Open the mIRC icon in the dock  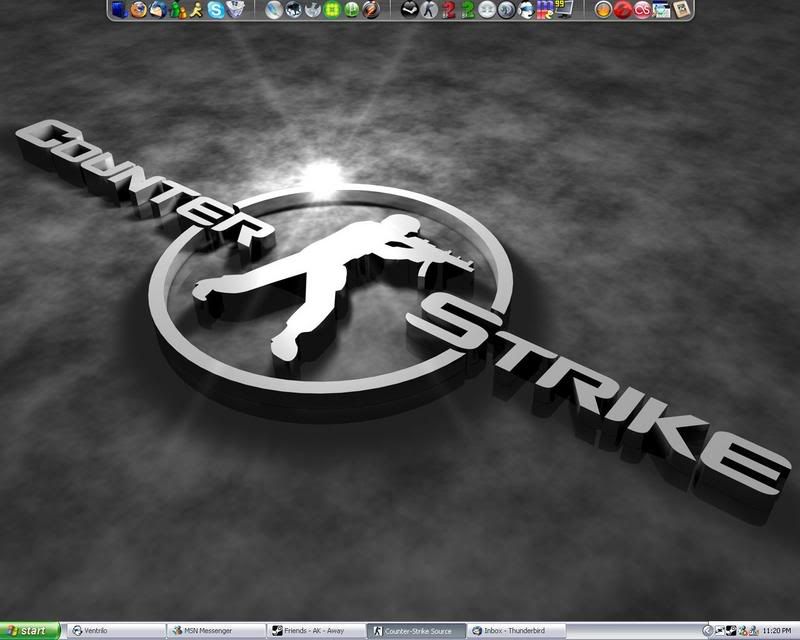pyautogui.click(x=545, y=10)
